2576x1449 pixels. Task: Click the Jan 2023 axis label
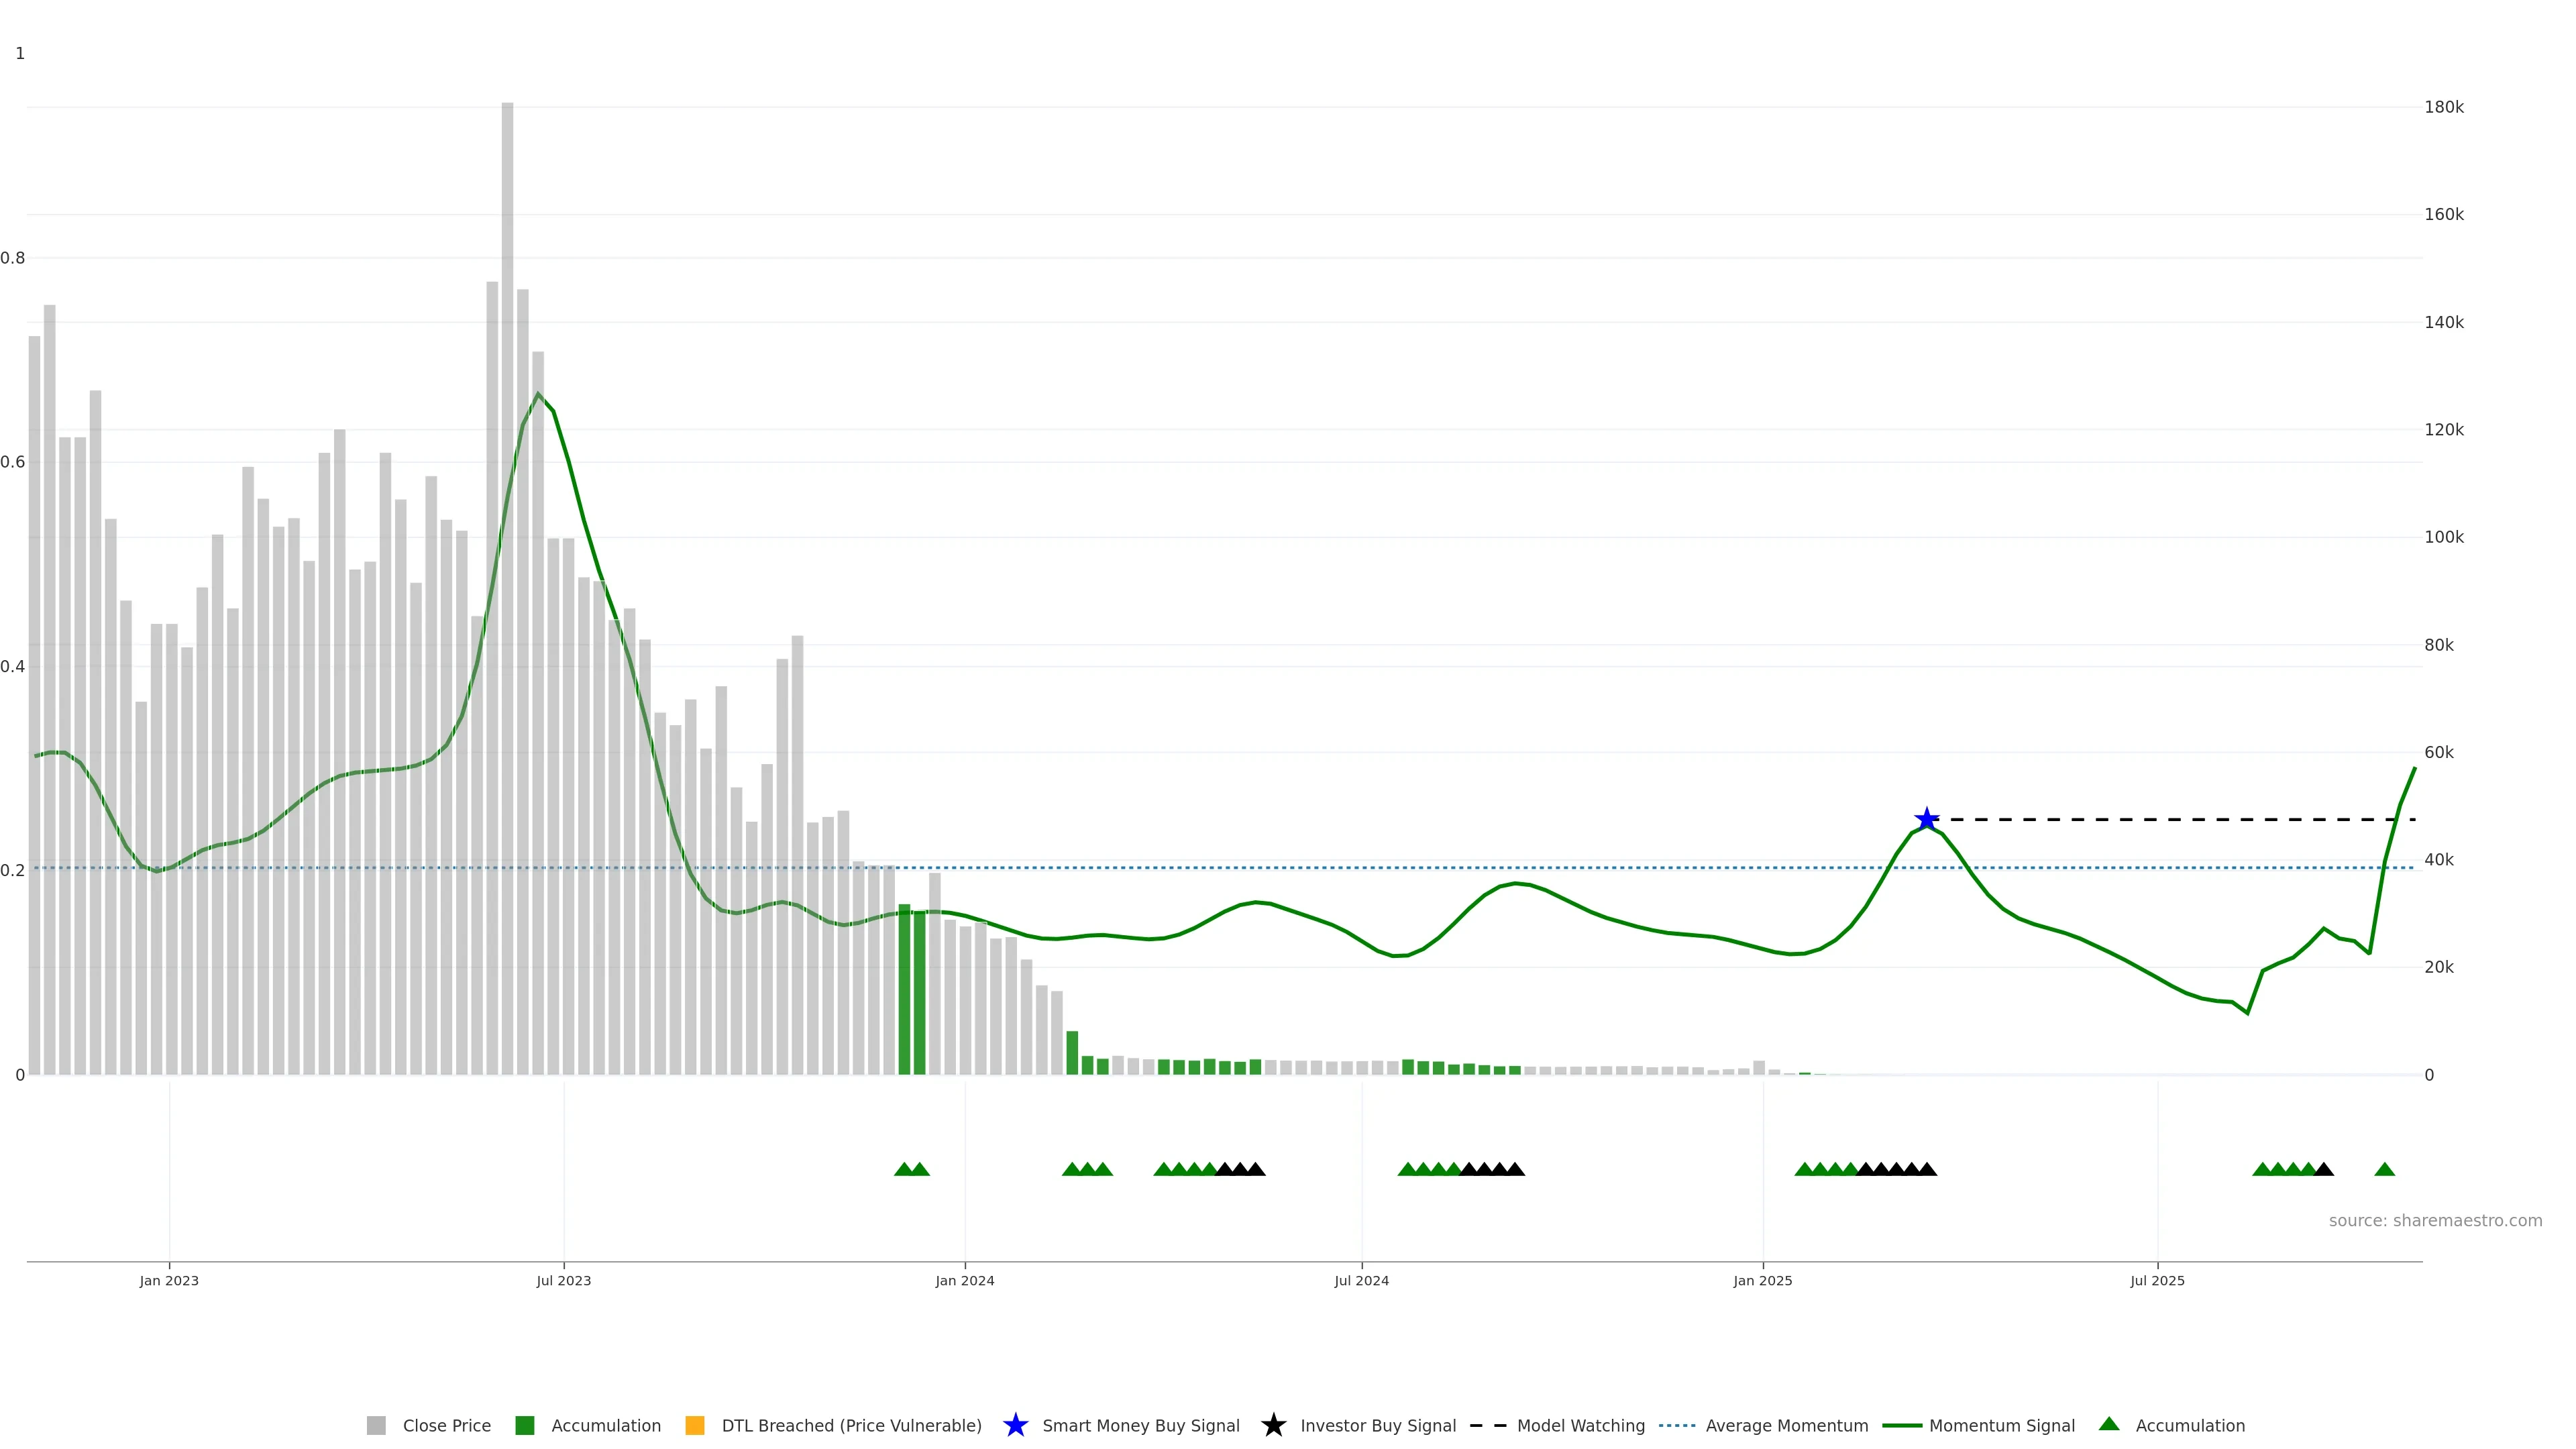coord(169,1281)
